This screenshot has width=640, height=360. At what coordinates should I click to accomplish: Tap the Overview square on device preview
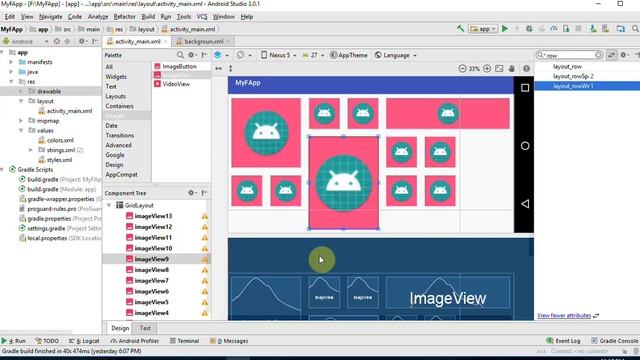click(525, 88)
